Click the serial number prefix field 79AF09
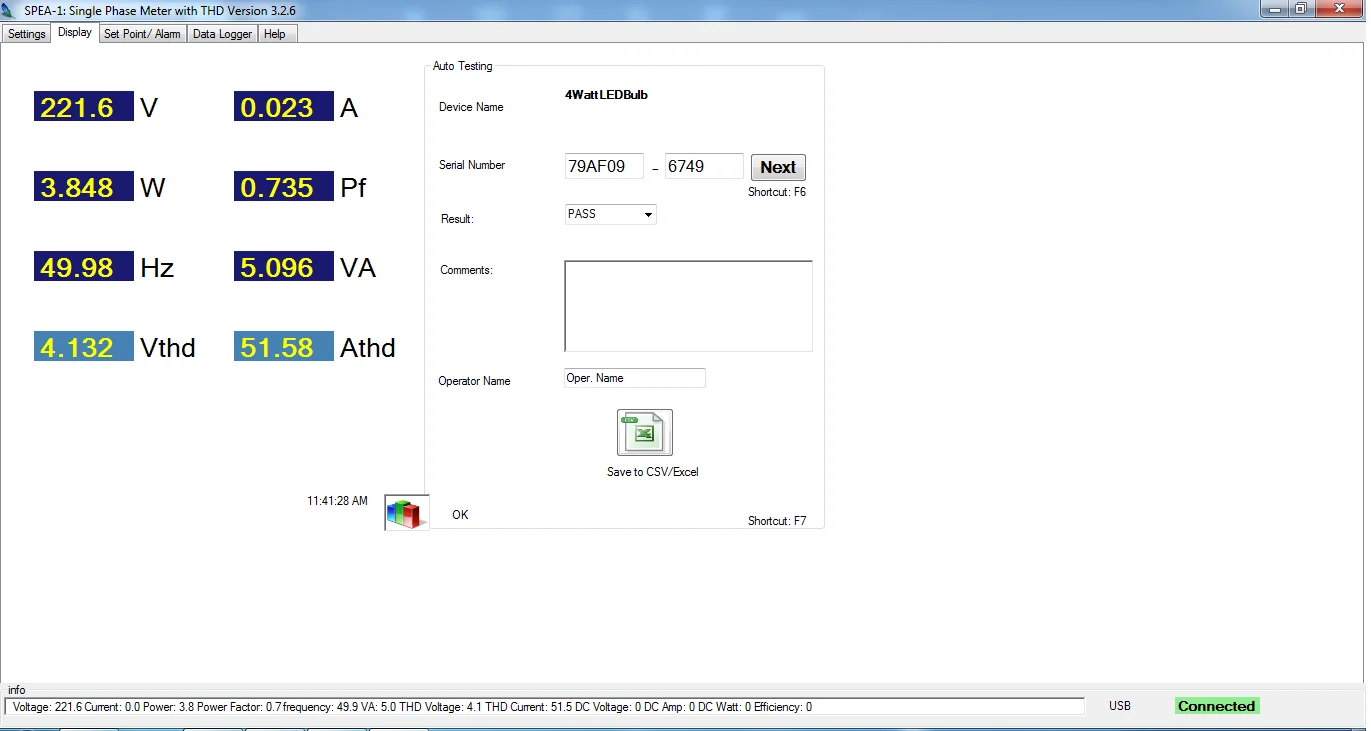1371x731 pixels. coord(604,166)
